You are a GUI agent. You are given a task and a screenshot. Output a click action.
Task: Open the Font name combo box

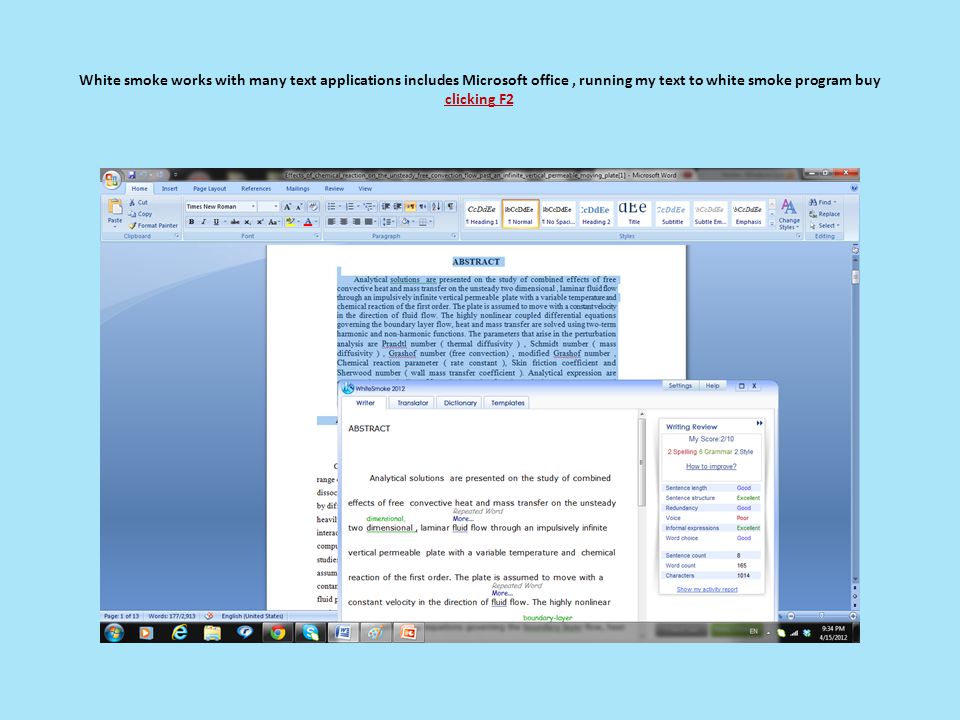tap(220, 207)
